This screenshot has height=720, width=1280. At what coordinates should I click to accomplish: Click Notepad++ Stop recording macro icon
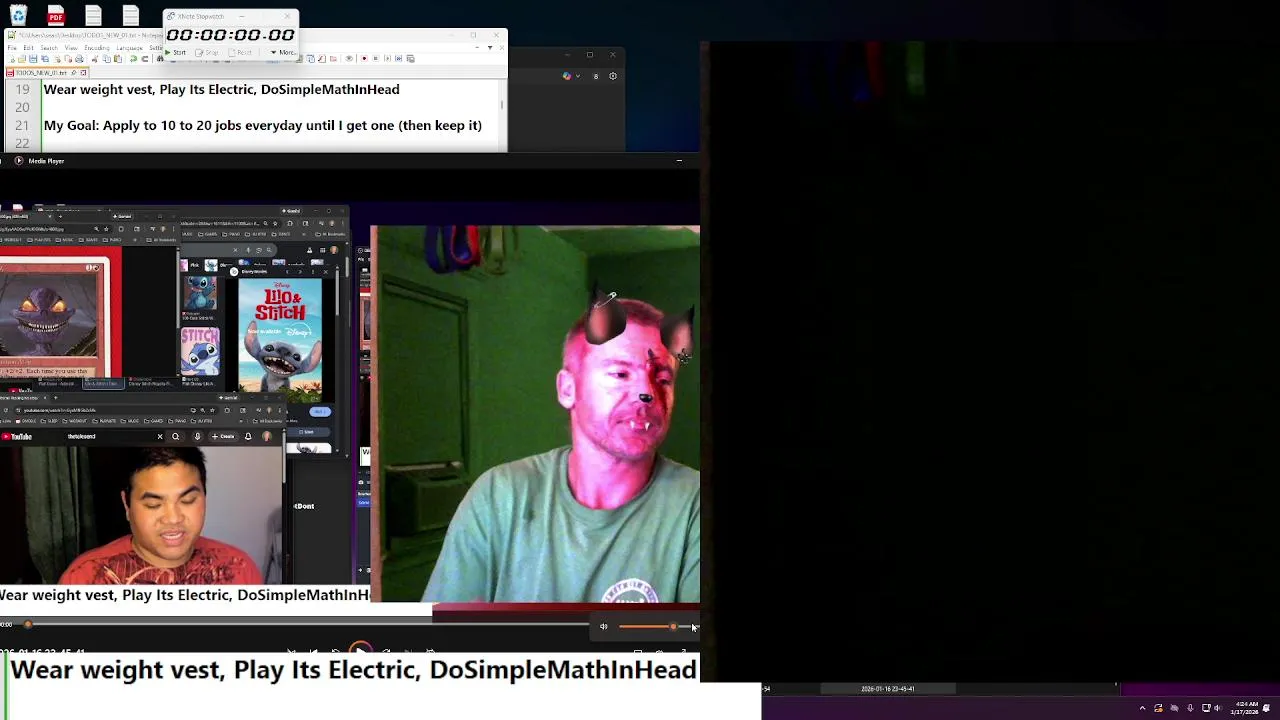pyautogui.click(x=376, y=58)
